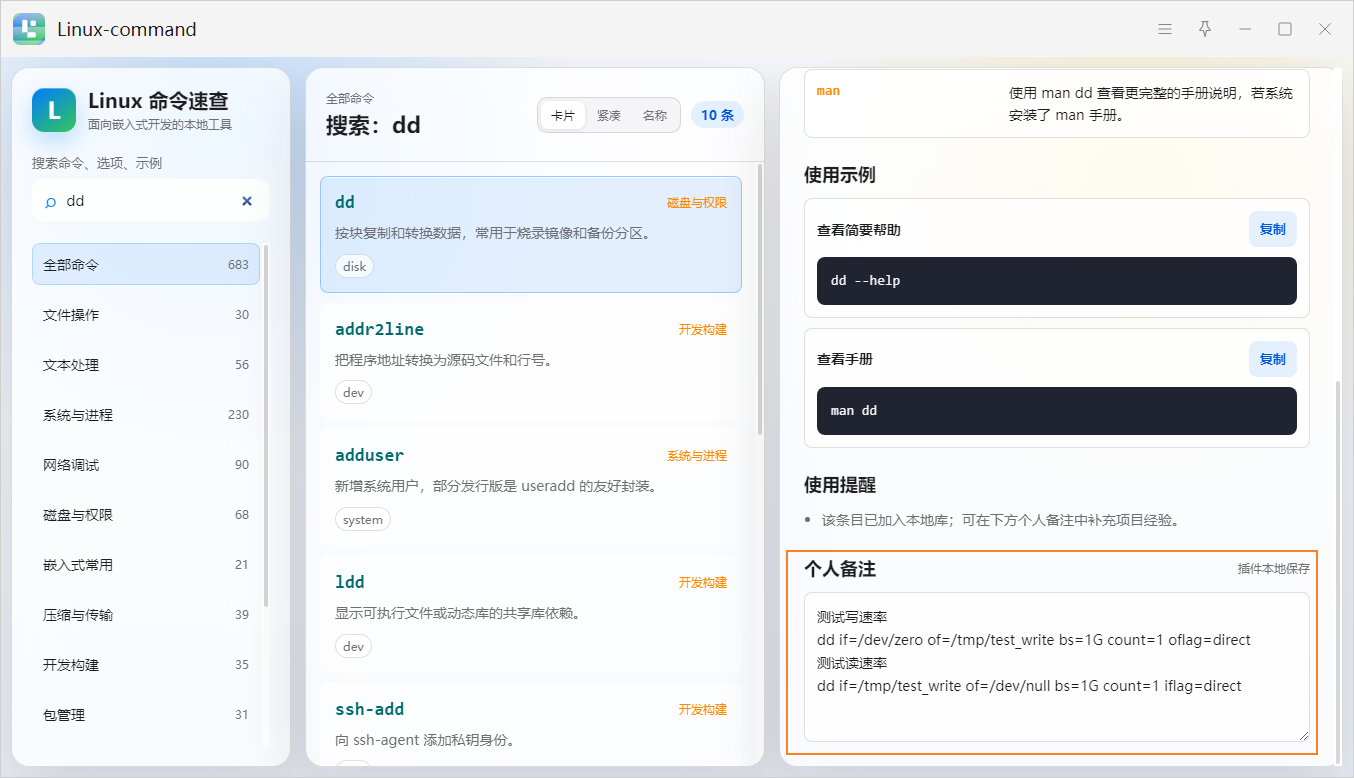Click inside the 个人备注 notes textarea
The width and height of the screenshot is (1354, 778).
click(x=1057, y=667)
